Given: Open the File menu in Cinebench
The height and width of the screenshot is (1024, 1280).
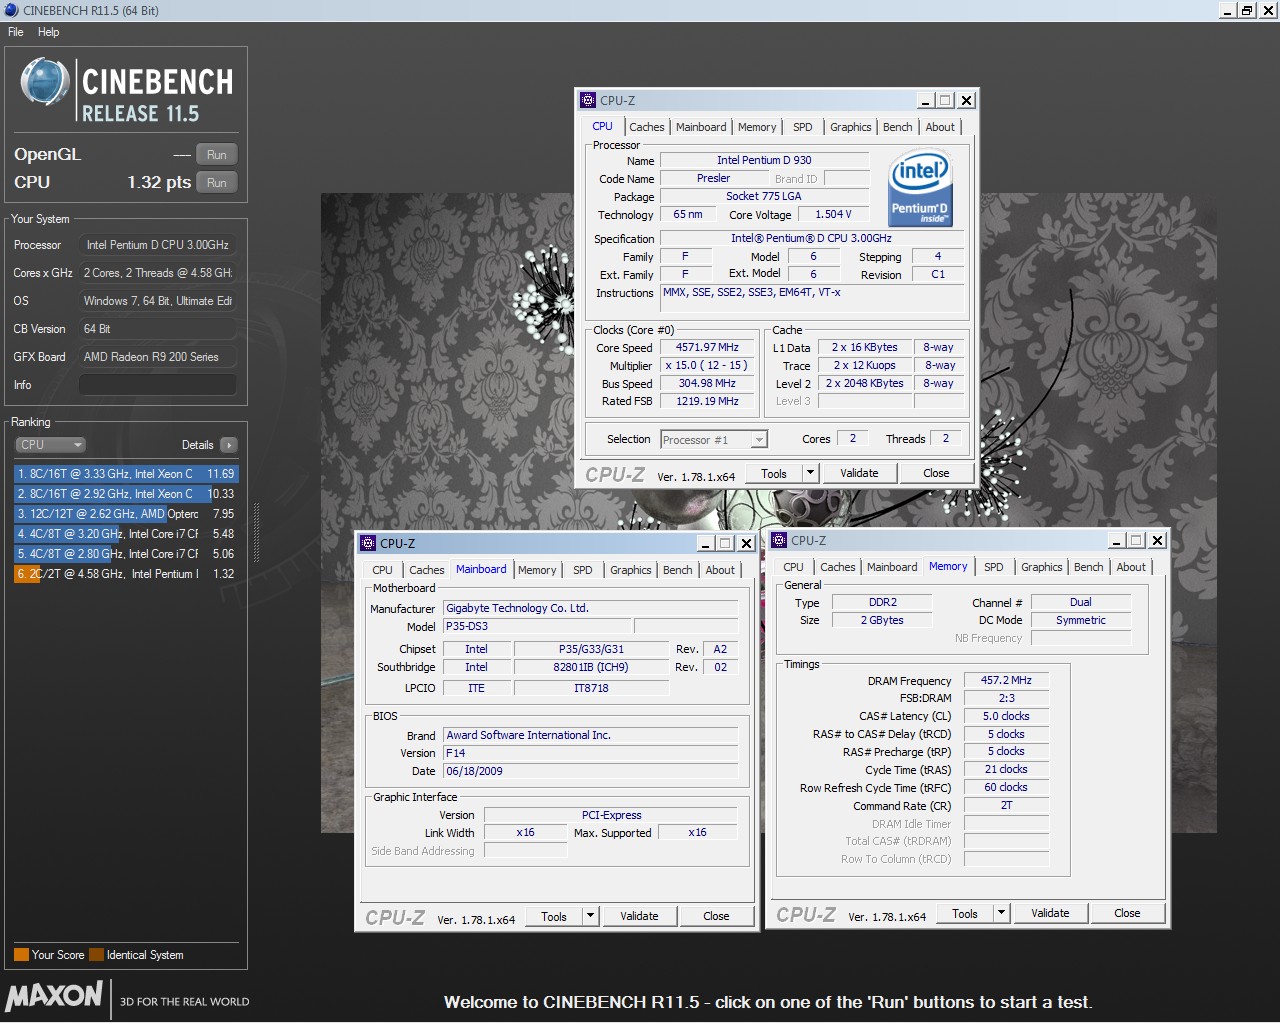Looking at the screenshot, I should pyautogui.click(x=16, y=32).
